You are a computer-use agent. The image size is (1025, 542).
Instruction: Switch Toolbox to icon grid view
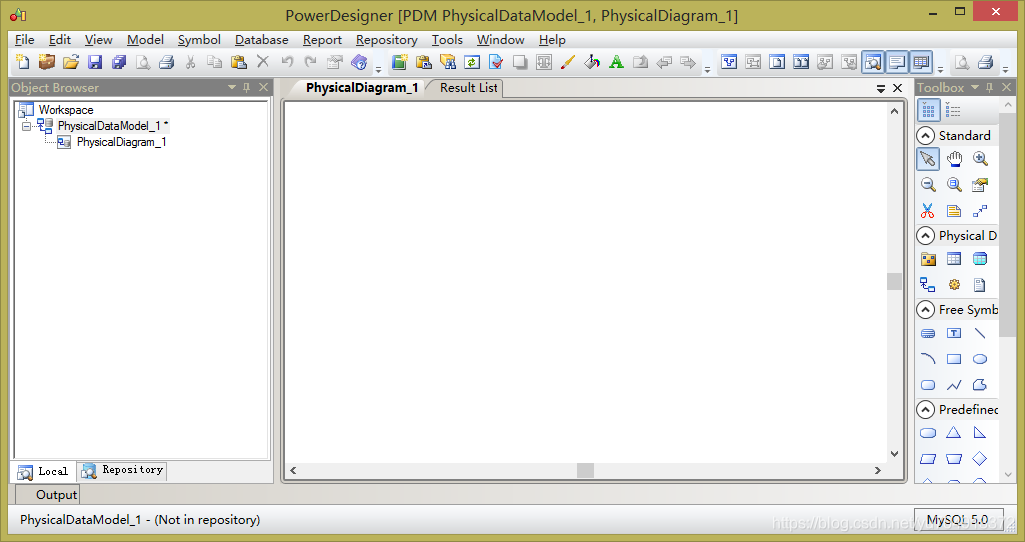(x=928, y=110)
